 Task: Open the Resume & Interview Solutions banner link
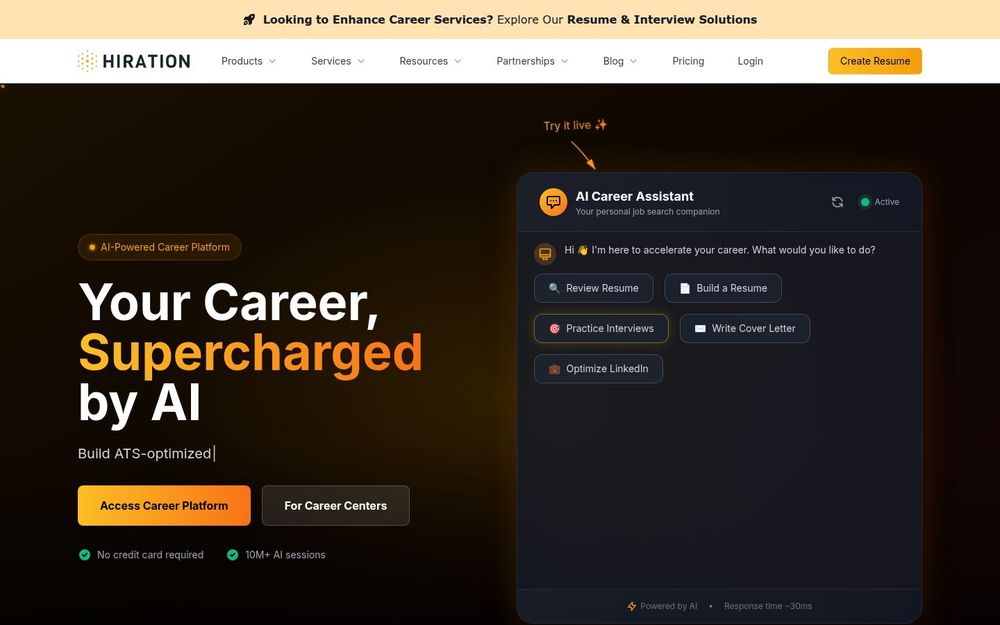point(662,20)
